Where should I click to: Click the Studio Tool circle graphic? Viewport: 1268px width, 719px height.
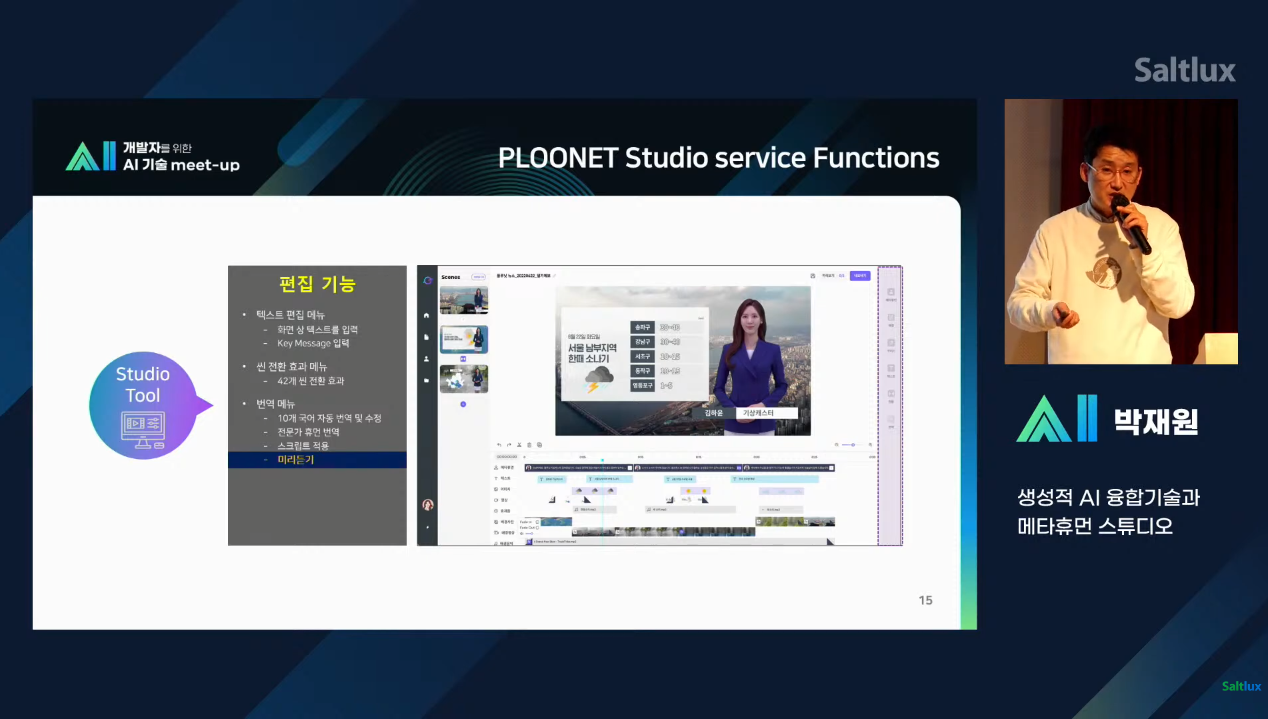[143, 404]
